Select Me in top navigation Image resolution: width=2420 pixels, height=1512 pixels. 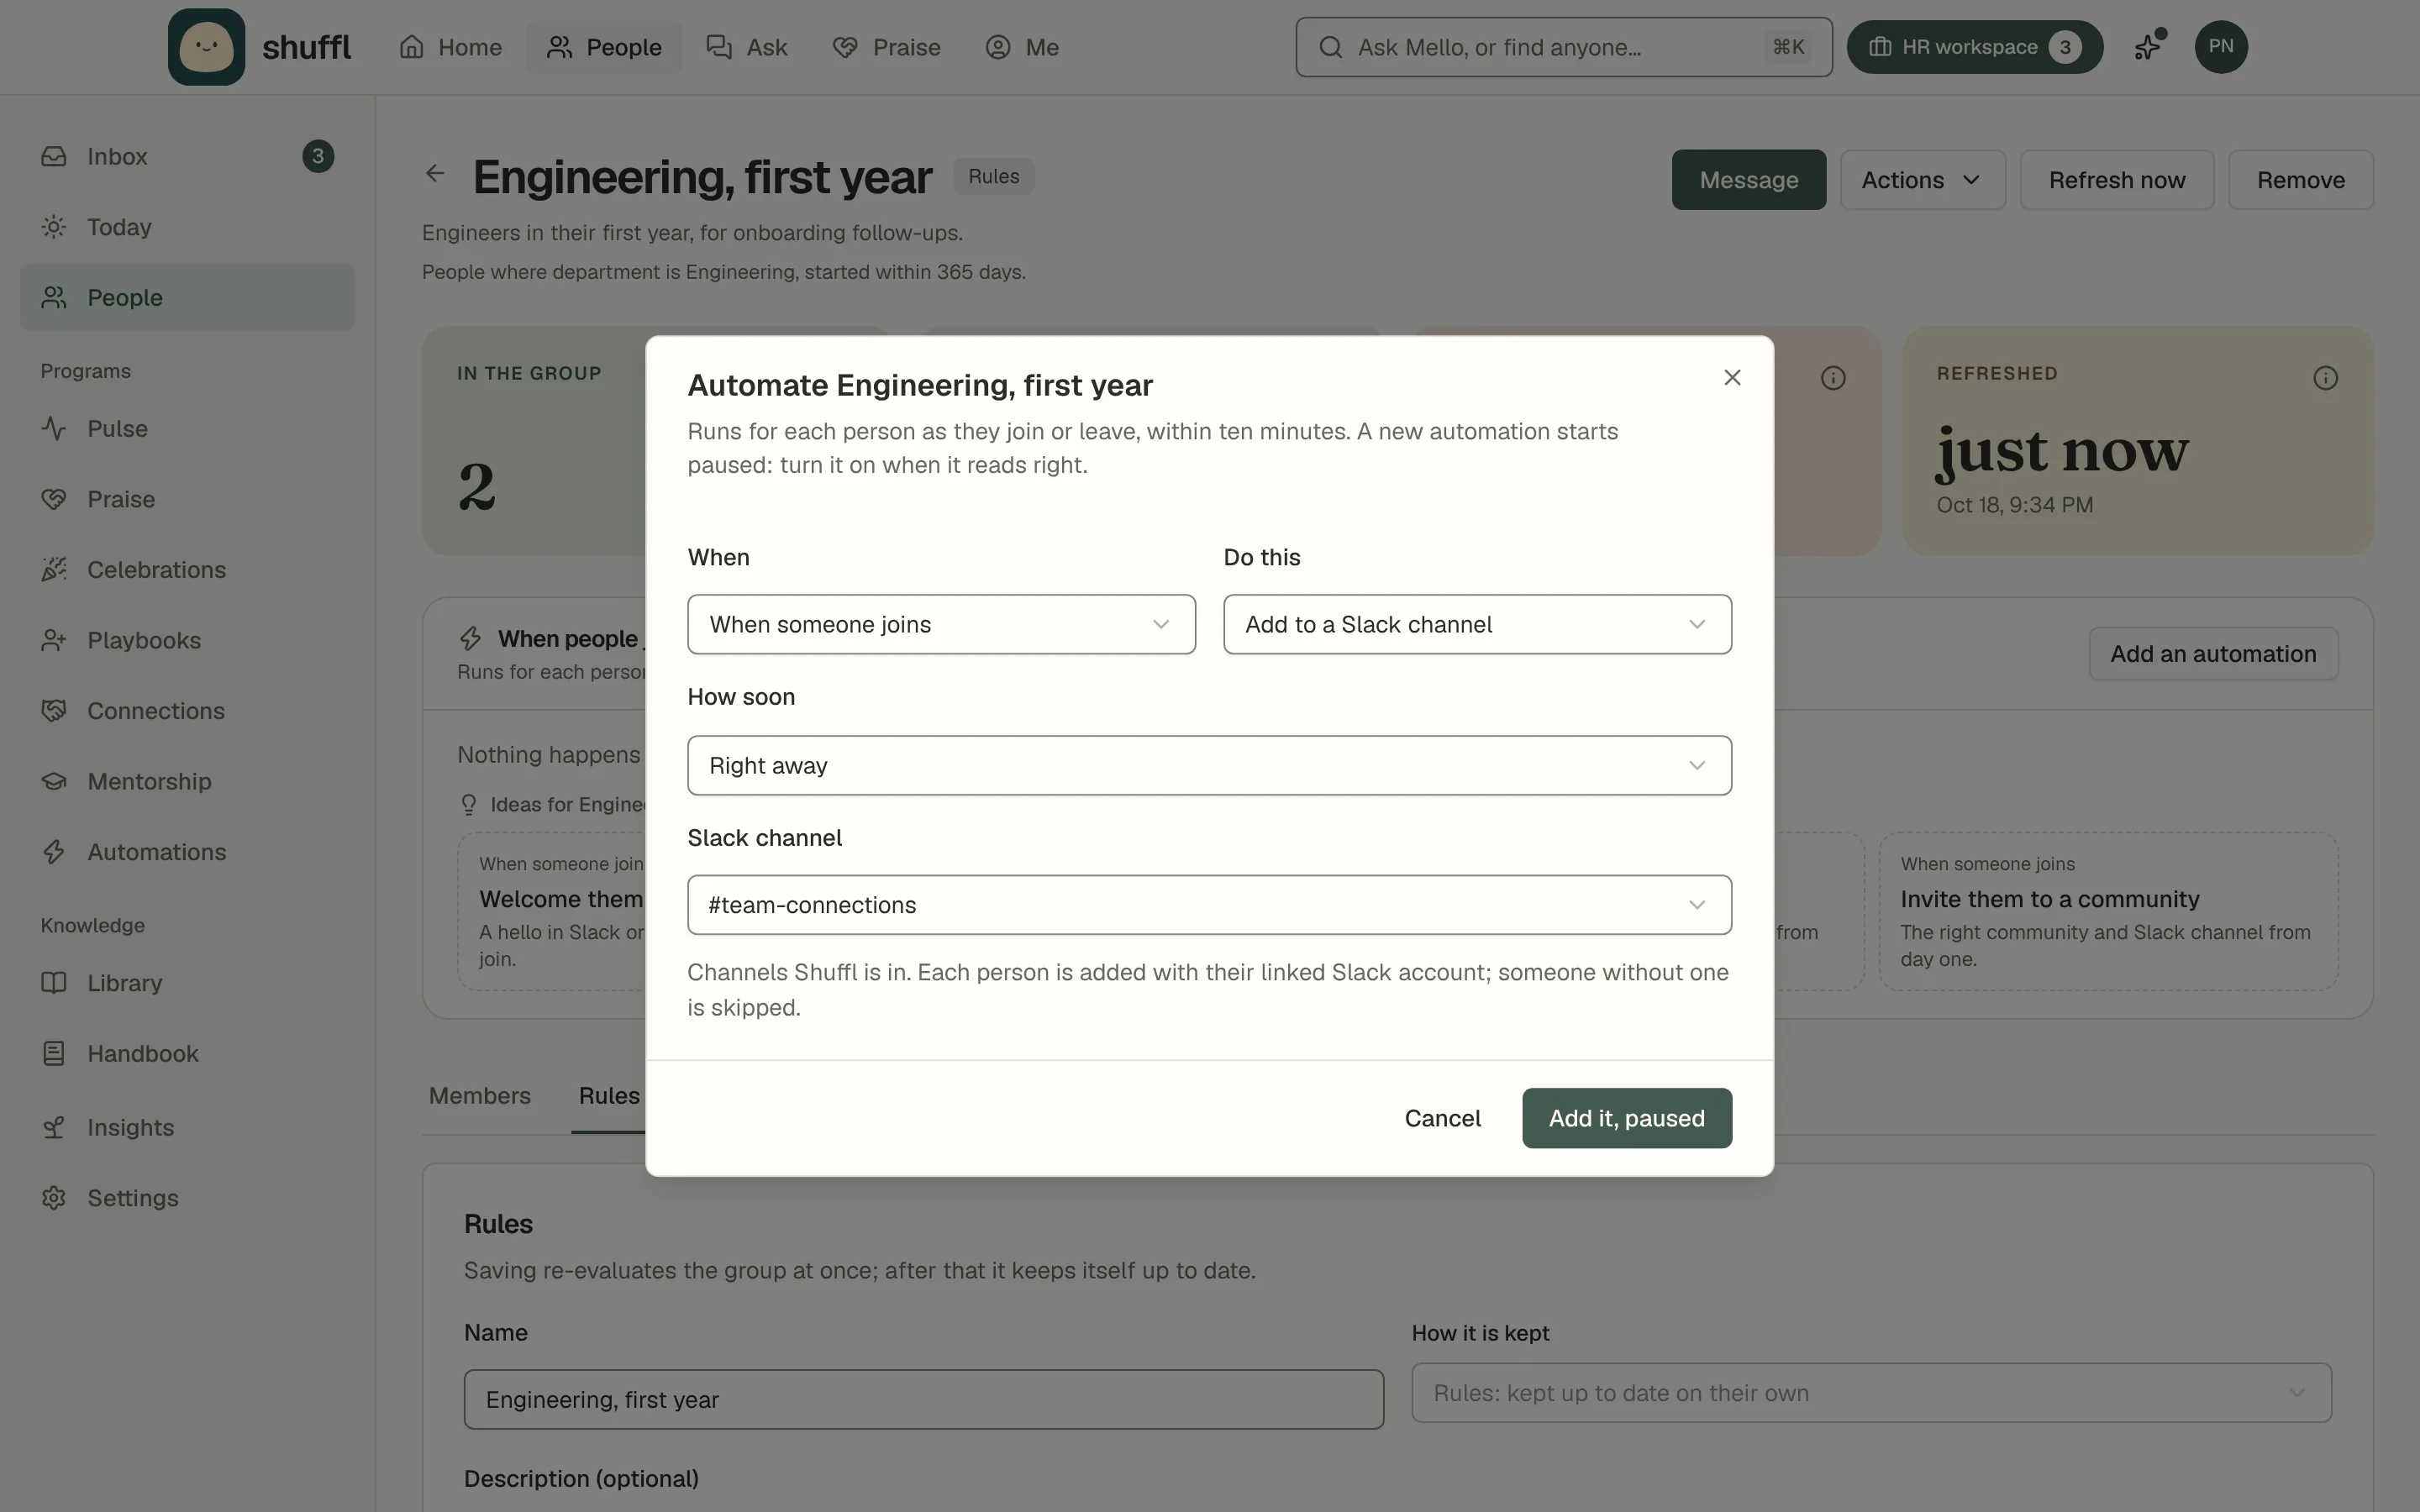point(1022,47)
